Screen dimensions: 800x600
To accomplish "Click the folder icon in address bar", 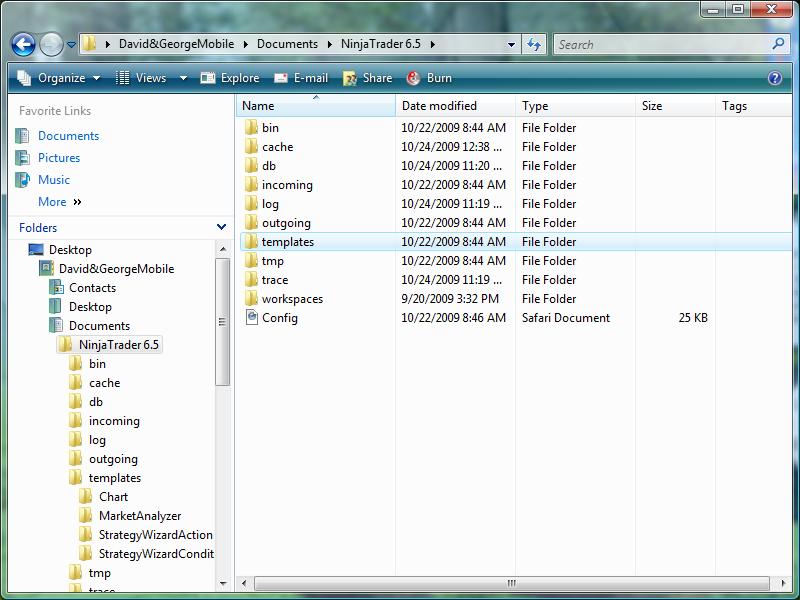I will (x=90, y=44).
